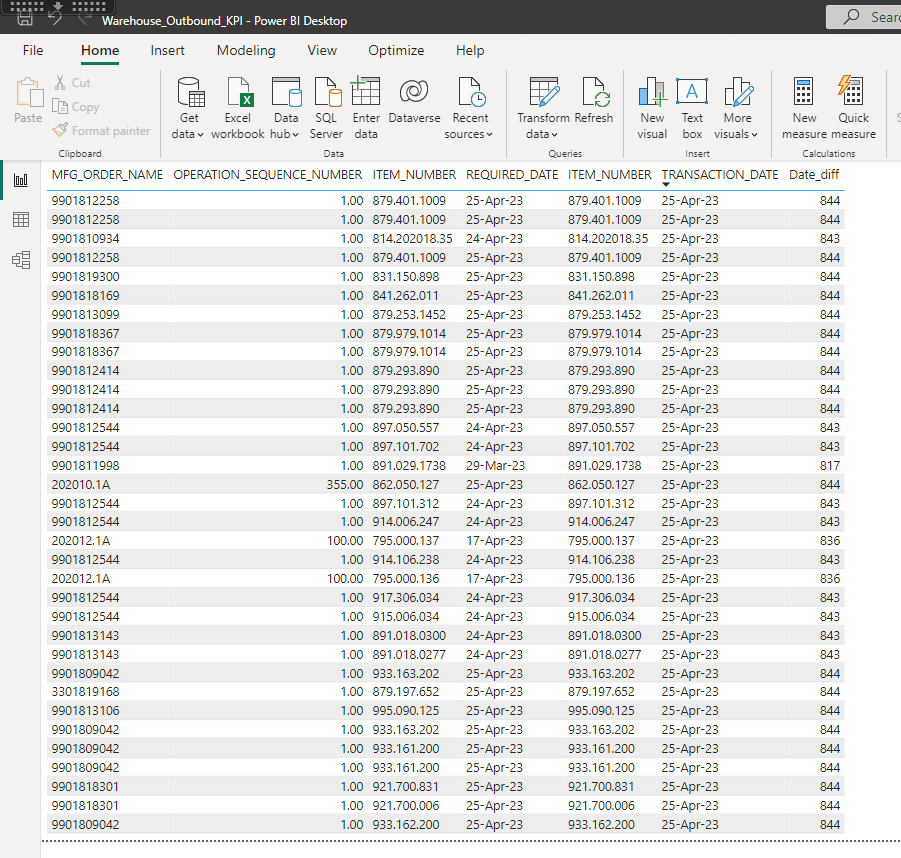901x858 pixels.
Task: Sort by TRANSACTION_DATE column header
Action: point(720,175)
